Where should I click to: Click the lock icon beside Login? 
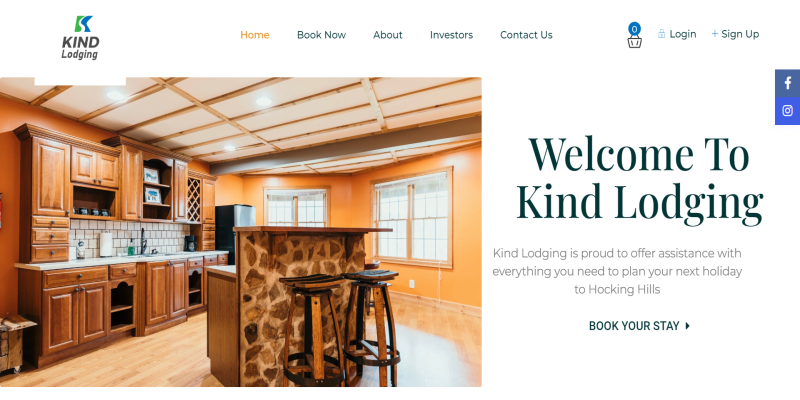point(661,34)
